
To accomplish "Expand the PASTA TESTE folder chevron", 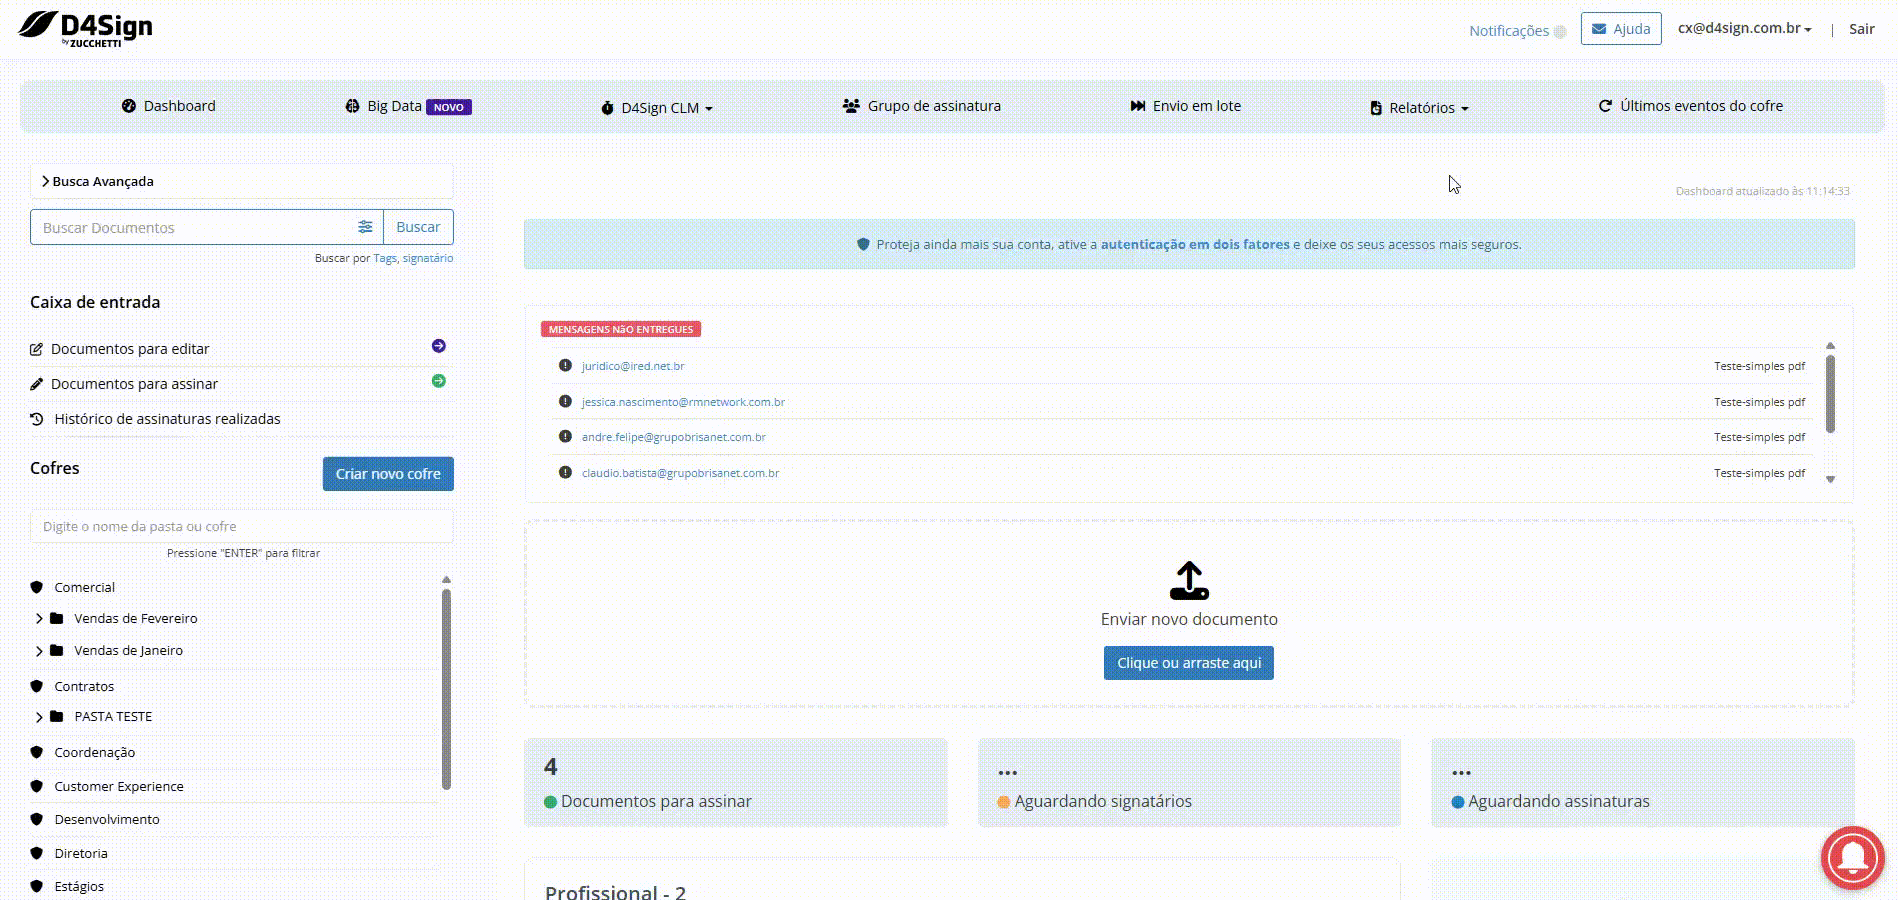I will click(x=39, y=717).
